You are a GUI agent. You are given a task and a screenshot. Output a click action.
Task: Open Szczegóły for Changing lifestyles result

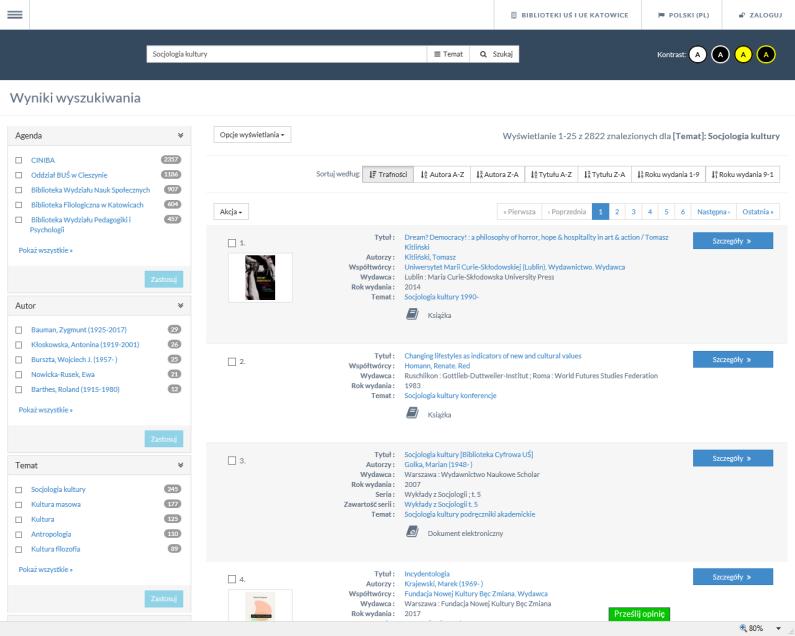(x=733, y=360)
